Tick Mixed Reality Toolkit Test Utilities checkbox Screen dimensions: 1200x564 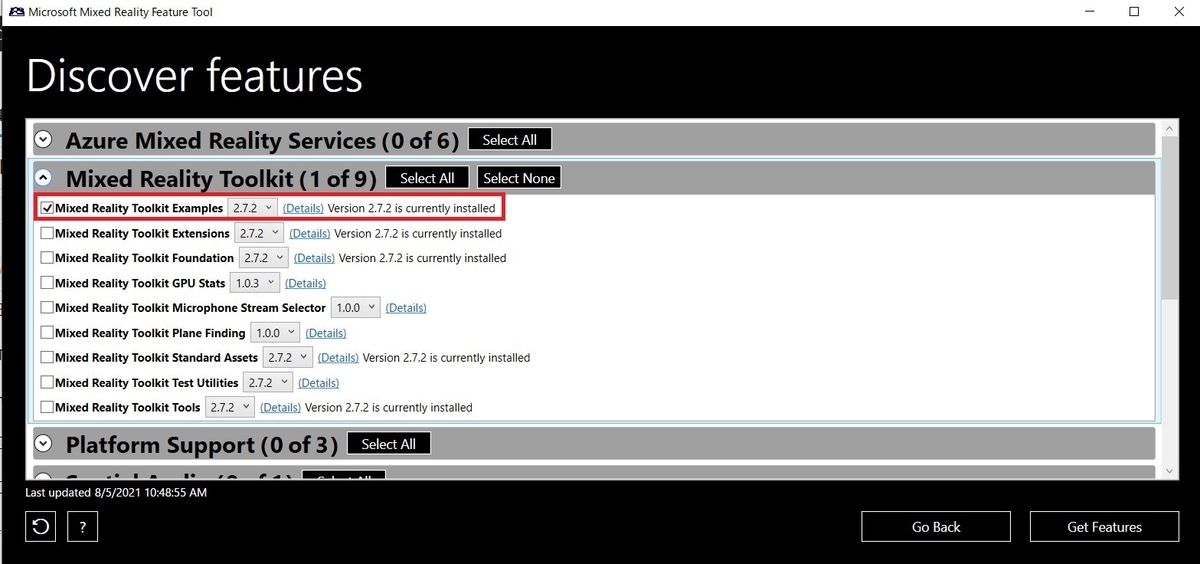point(47,382)
